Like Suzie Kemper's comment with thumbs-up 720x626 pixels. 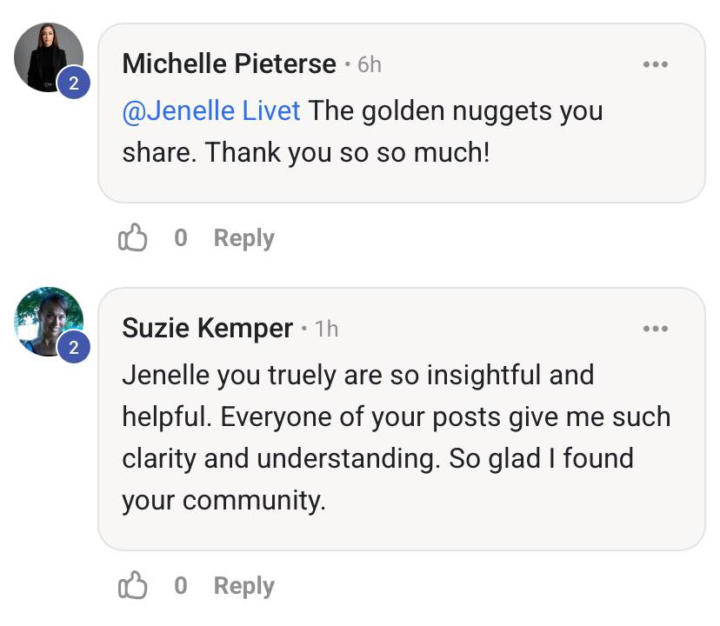point(133,586)
